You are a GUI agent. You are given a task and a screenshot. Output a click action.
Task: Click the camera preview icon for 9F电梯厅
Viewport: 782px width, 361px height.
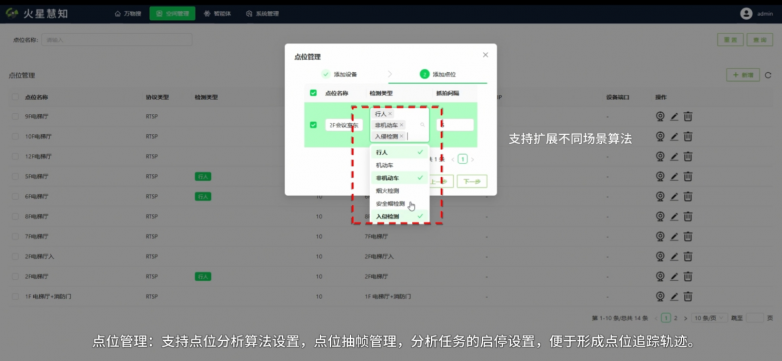point(660,117)
